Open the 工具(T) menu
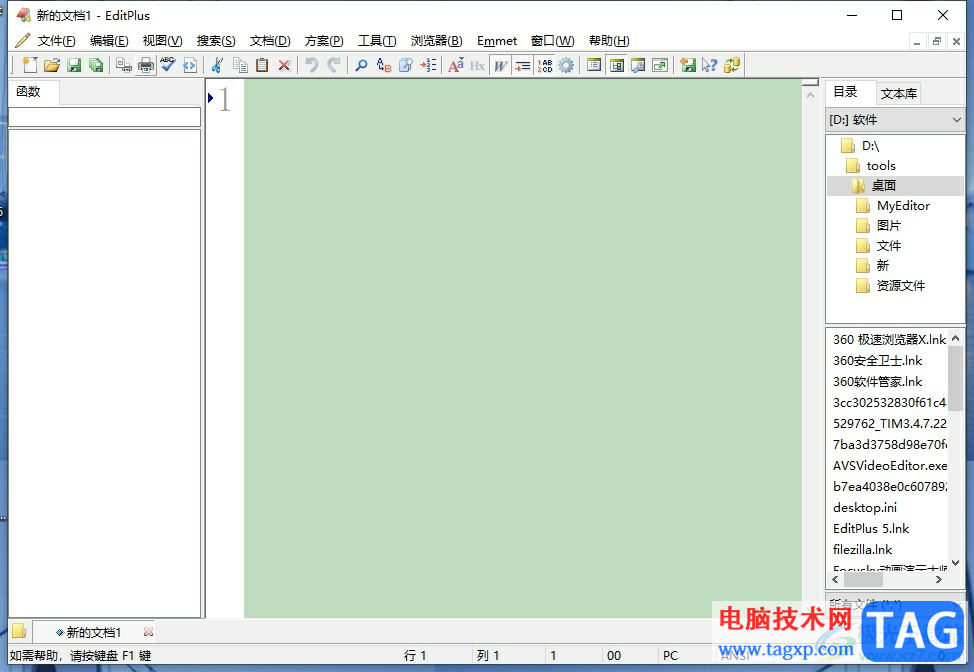 (x=377, y=40)
